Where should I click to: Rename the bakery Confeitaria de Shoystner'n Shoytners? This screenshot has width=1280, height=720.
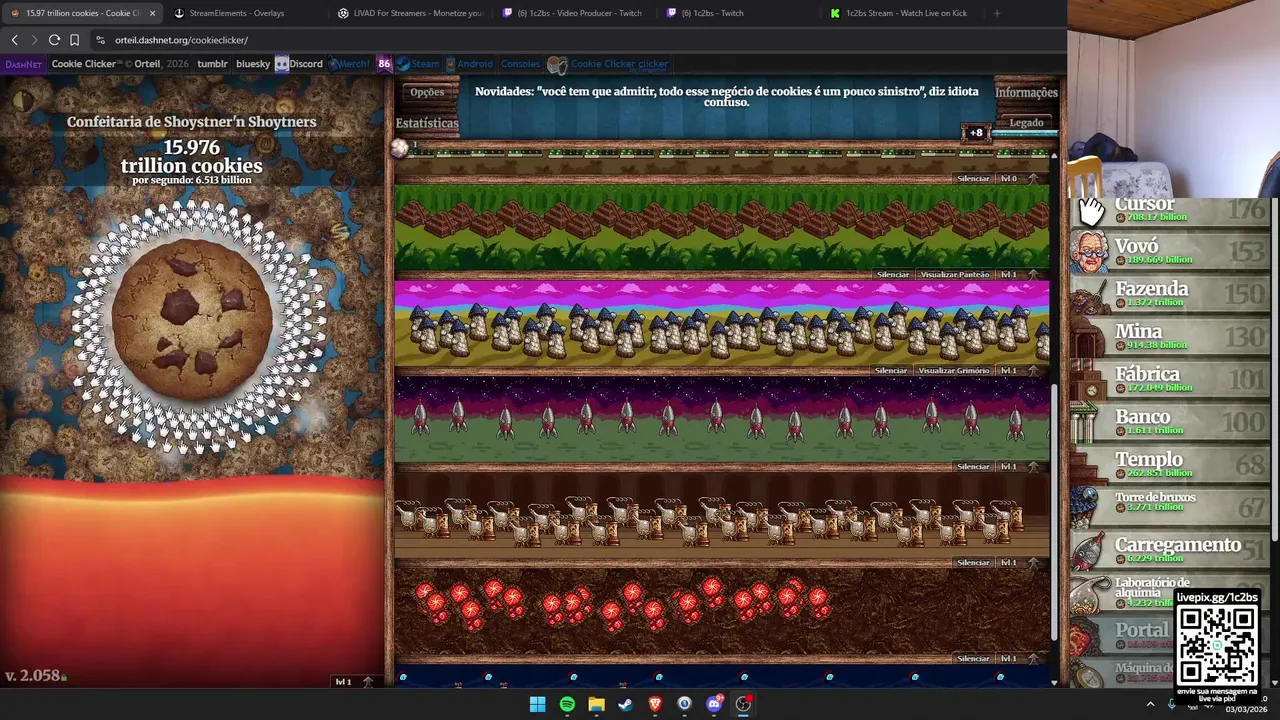(191, 122)
